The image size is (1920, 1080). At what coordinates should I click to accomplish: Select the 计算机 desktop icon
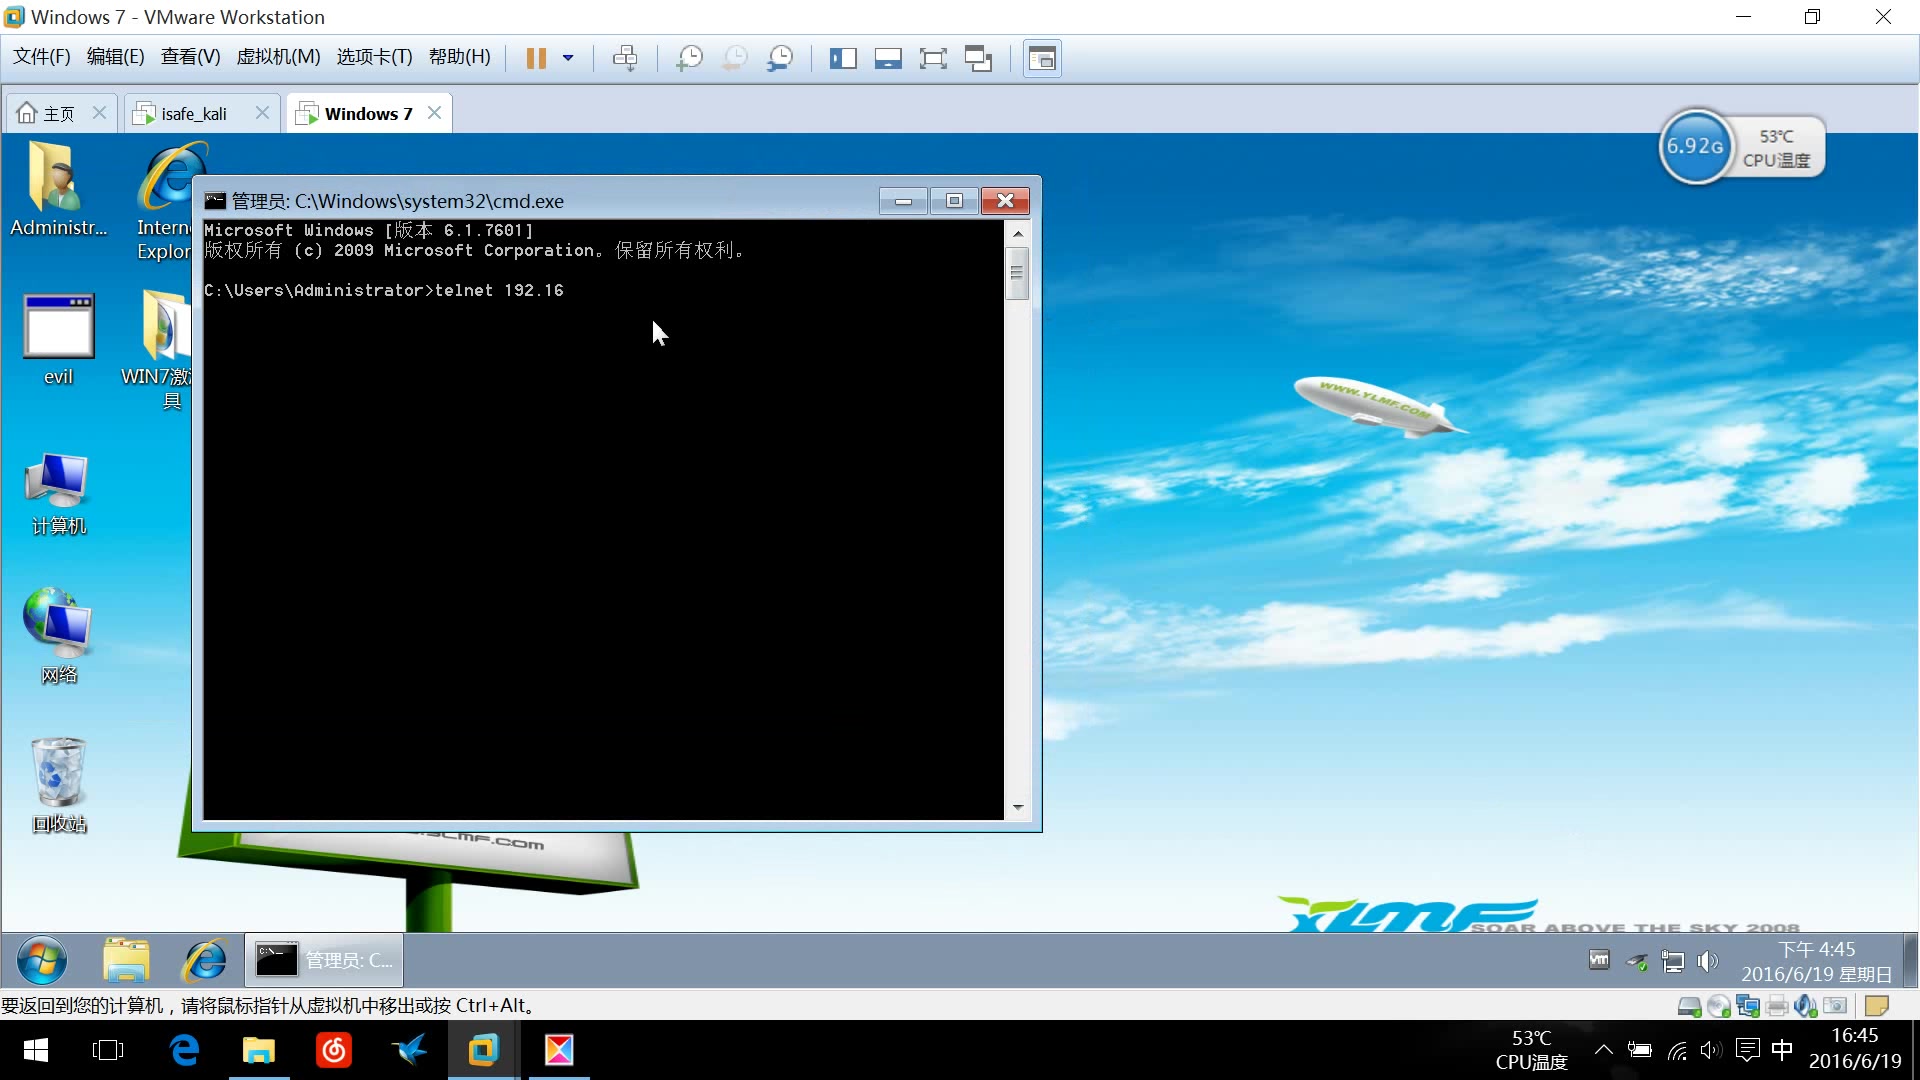click(58, 494)
